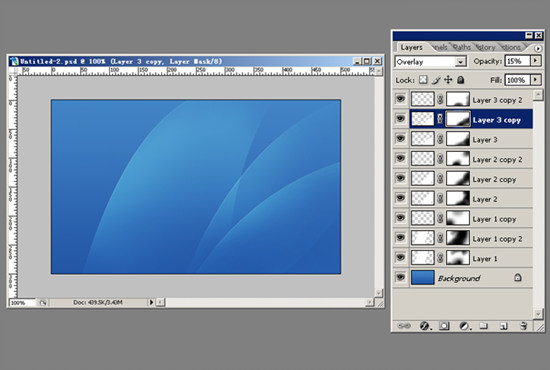
Task: Select the Layer 1 mask thumbnail
Action: coord(458,258)
